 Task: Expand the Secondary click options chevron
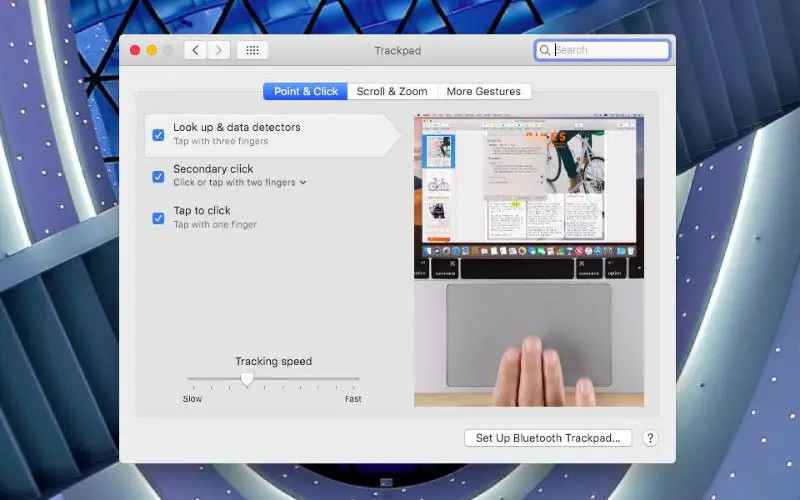coord(303,183)
